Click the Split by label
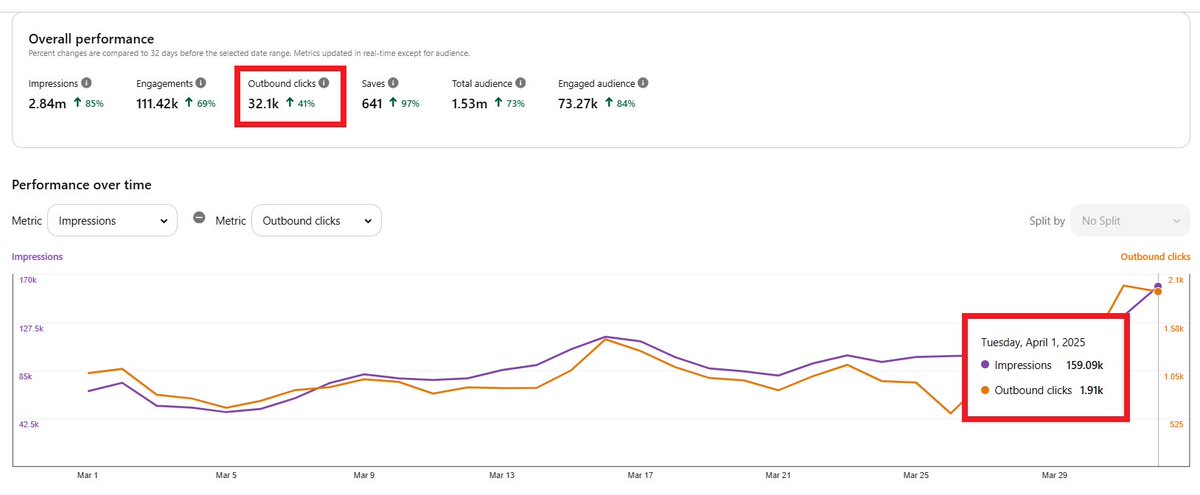 click(x=1046, y=220)
